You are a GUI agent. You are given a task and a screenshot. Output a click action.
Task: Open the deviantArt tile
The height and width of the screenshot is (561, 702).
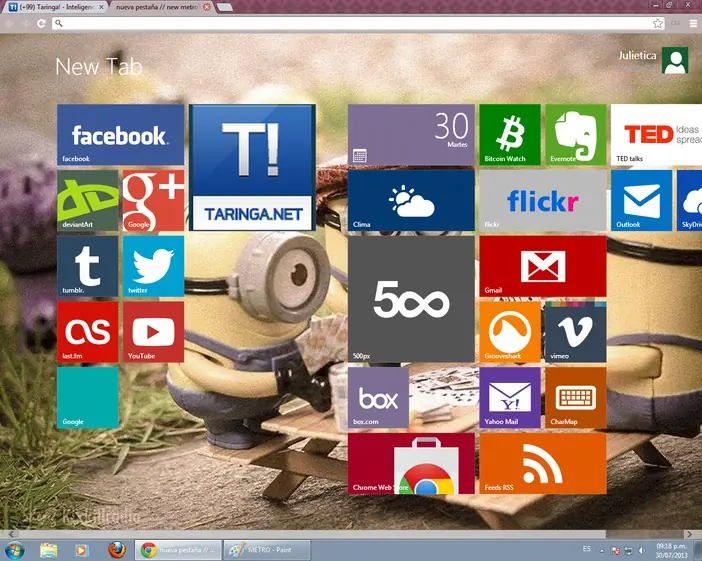click(x=88, y=200)
